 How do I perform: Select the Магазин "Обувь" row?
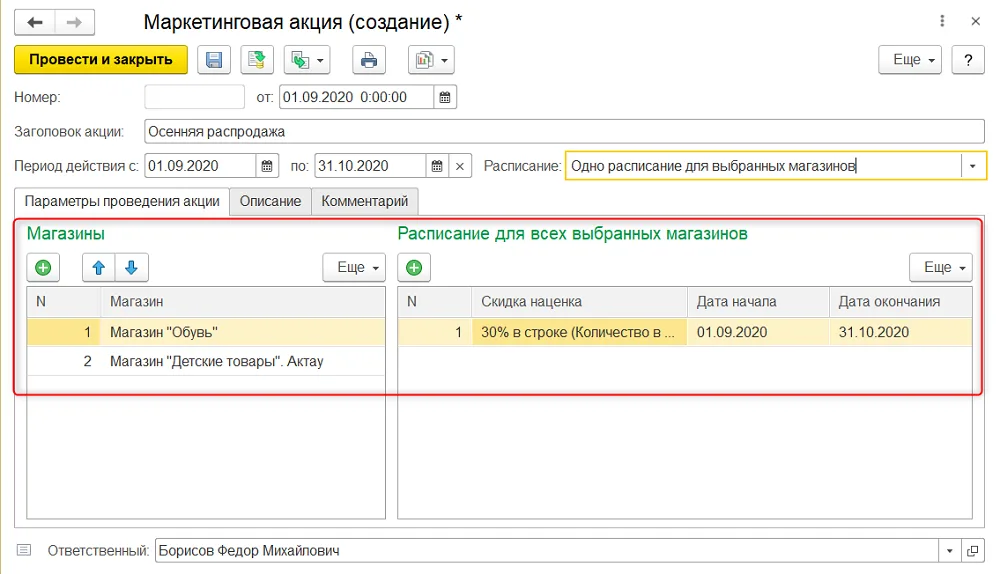206,332
